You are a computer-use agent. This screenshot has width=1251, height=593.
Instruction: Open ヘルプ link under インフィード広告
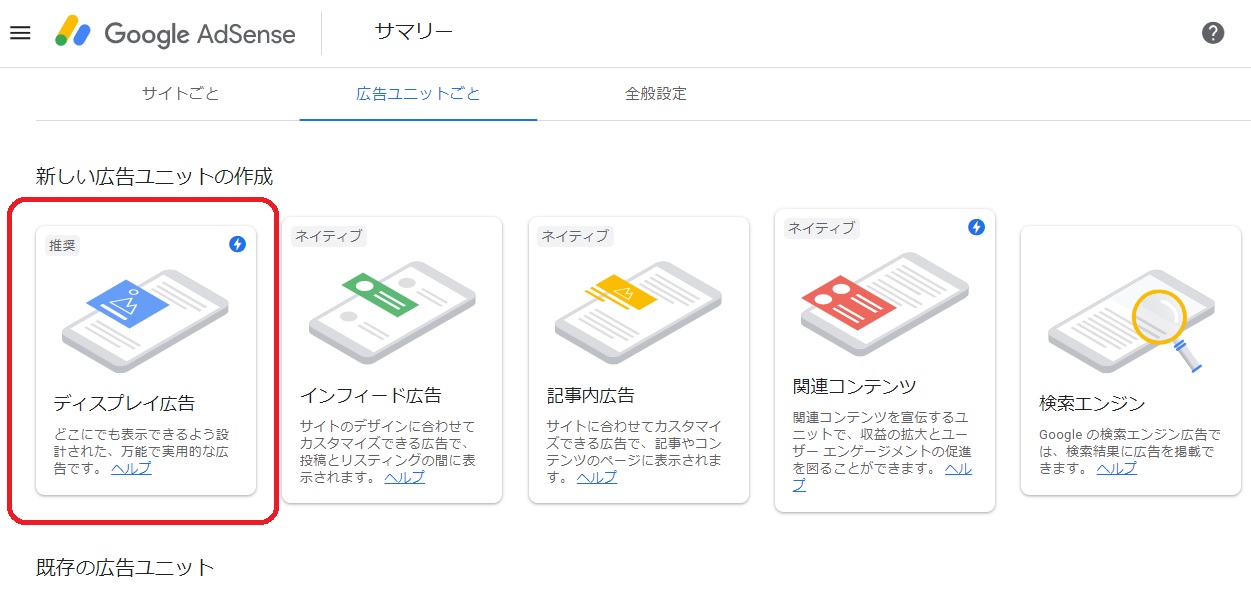(x=405, y=477)
